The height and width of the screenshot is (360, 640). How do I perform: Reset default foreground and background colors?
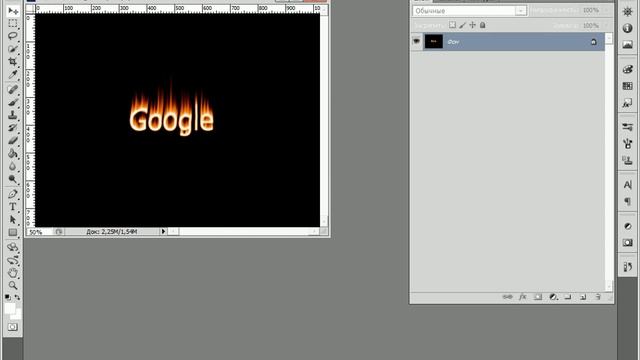(x=8, y=297)
